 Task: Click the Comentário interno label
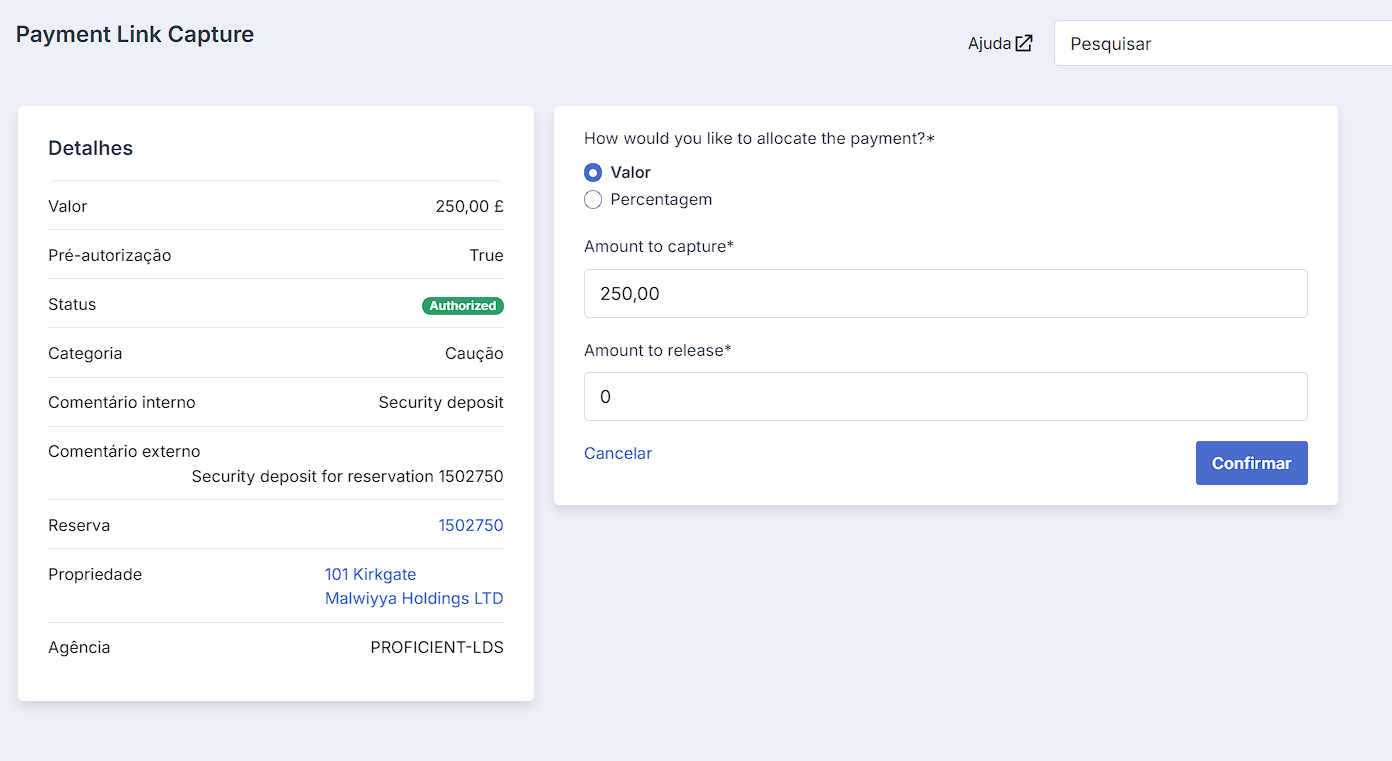(x=122, y=402)
